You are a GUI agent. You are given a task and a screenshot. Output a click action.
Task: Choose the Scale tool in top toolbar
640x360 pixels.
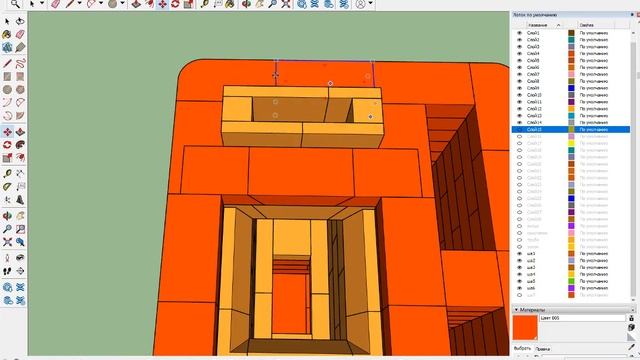pyautogui.click(x=188, y=4)
